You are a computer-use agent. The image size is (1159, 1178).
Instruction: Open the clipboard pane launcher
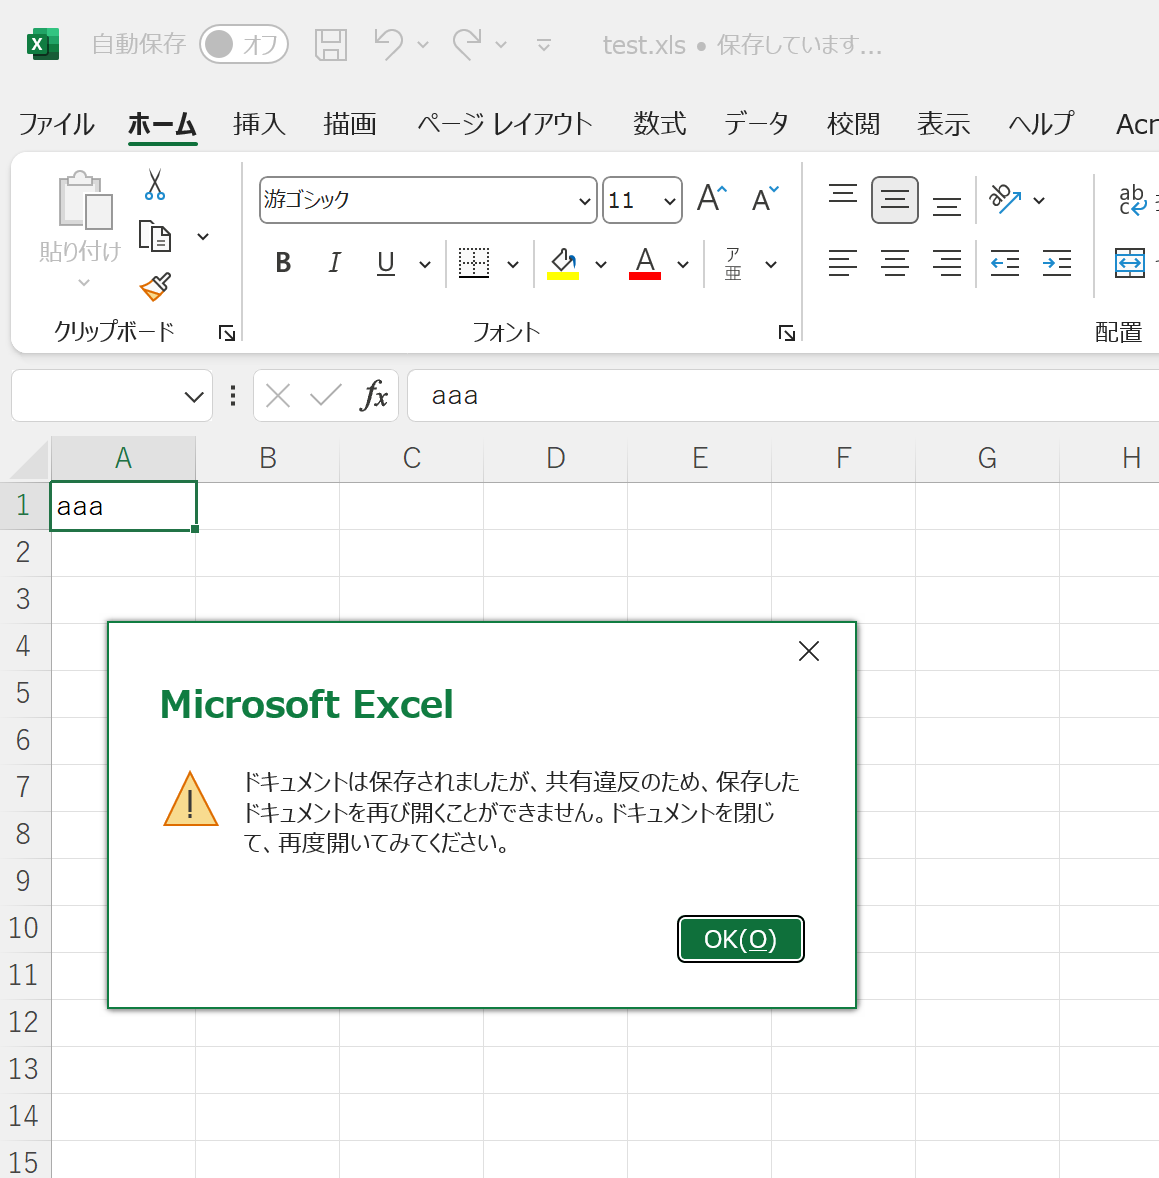coord(227,333)
